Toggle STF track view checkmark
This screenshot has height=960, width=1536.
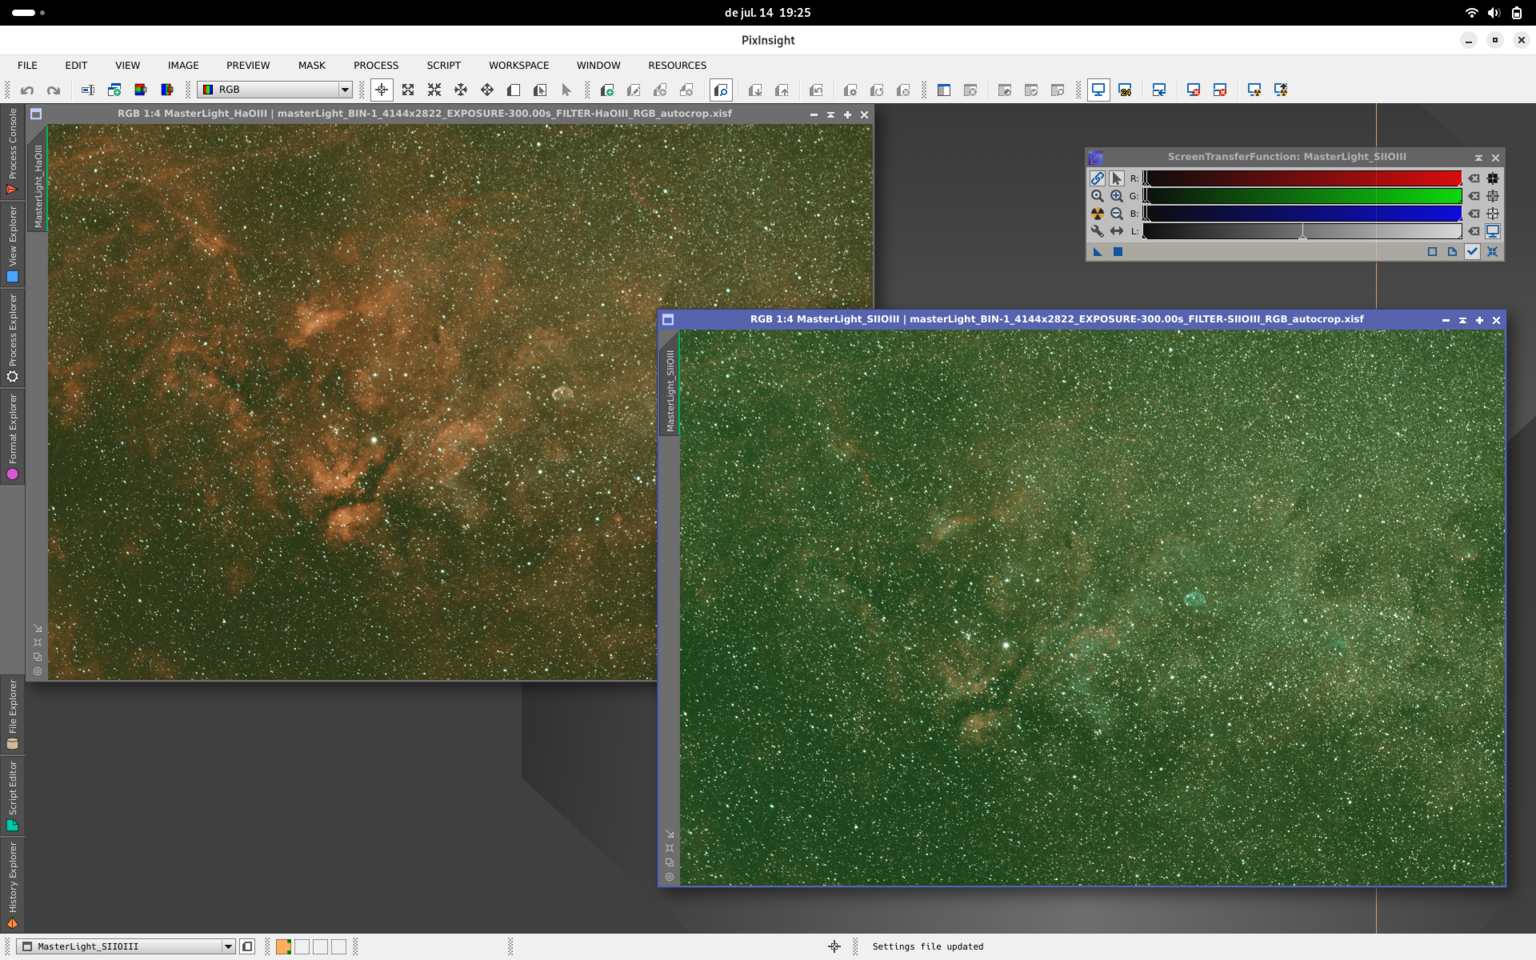coord(1472,252)
